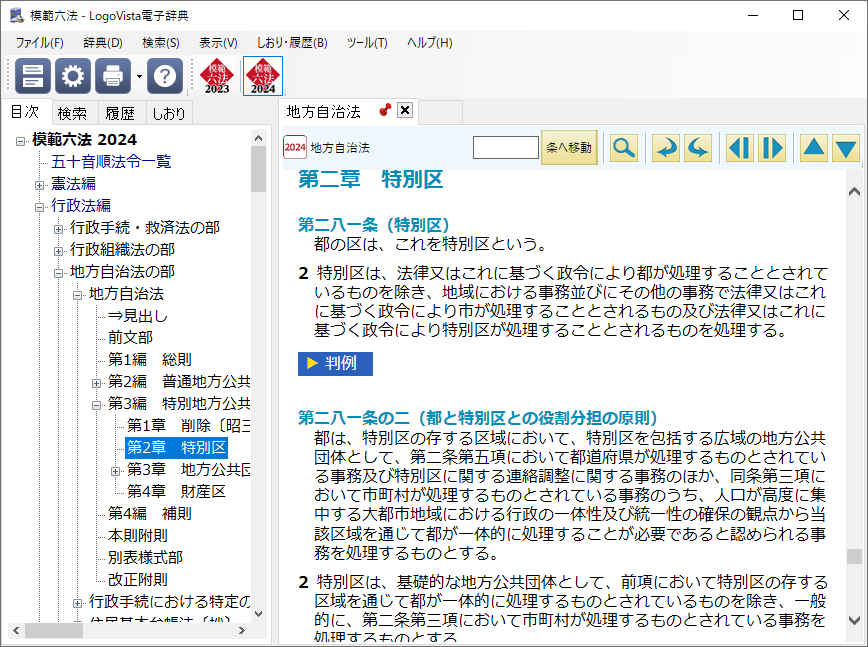
Task: Select 前文部 tree item
Action: [x=131, y=338]
